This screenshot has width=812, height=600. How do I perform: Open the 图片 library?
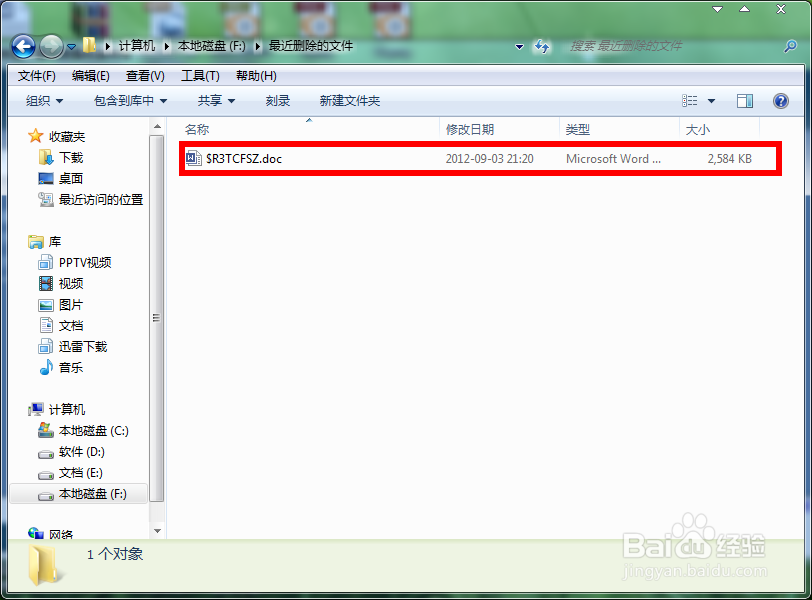click(71, 305)
